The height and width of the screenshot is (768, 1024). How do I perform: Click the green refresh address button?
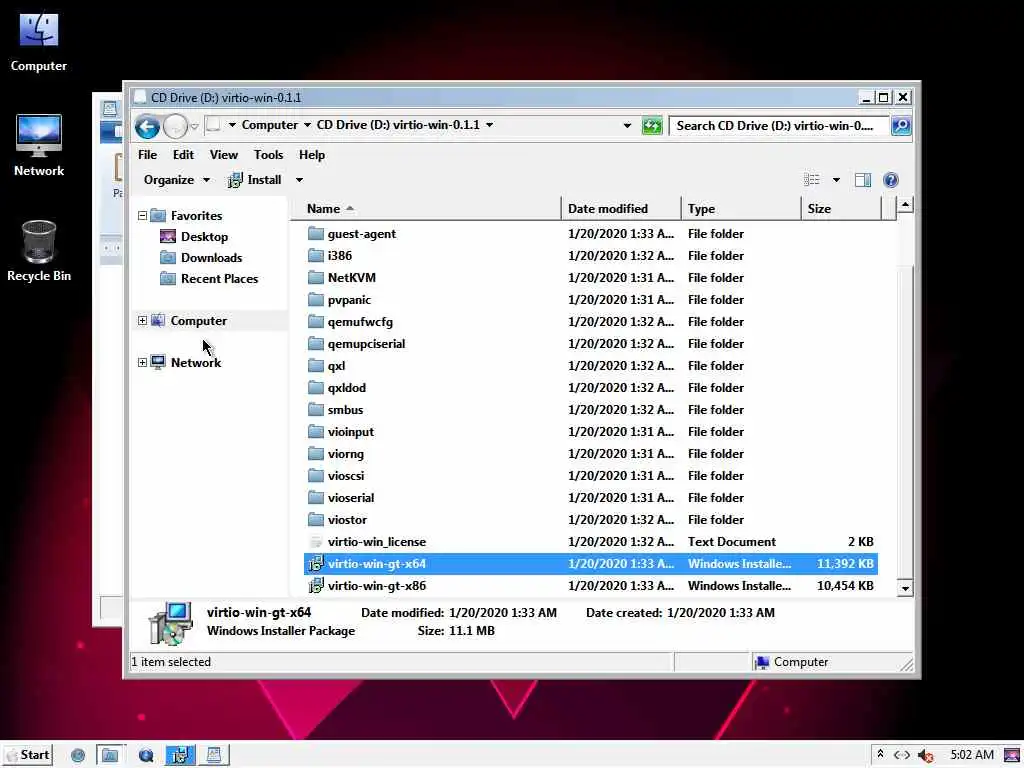click(652, 125)
